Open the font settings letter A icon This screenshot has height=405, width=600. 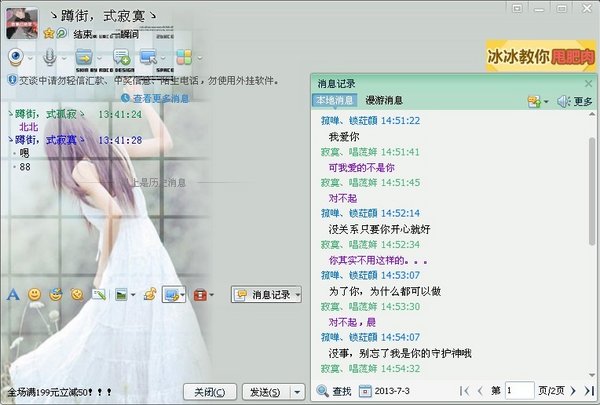pos(13,294)
